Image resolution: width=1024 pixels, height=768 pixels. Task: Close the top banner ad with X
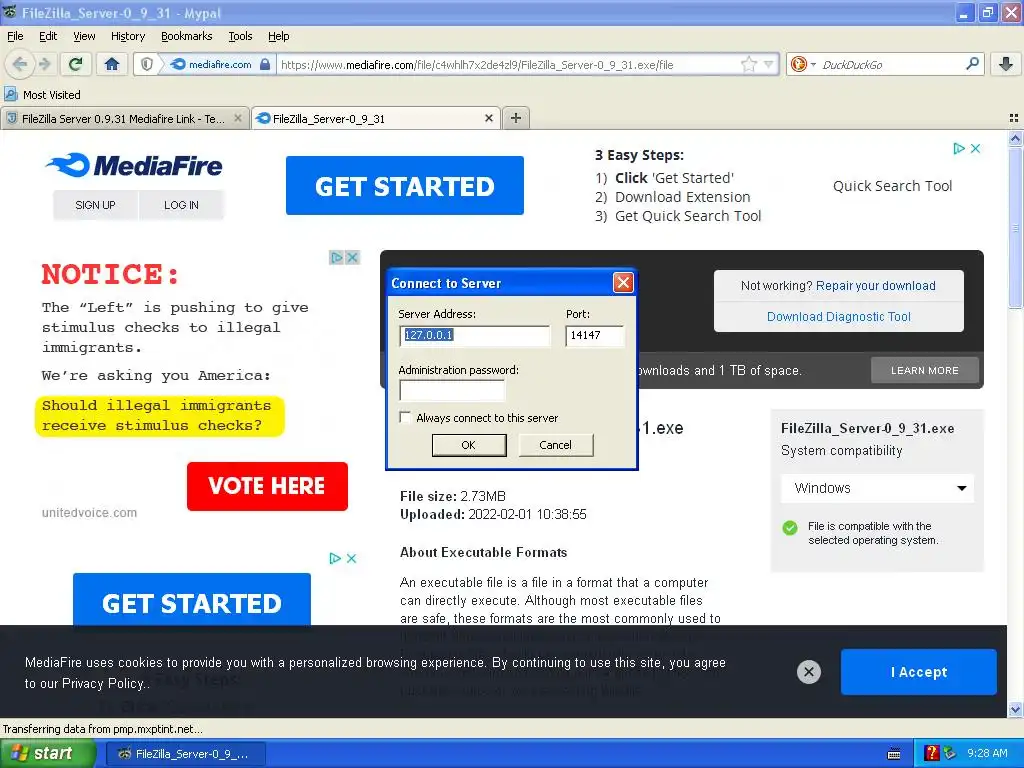(975, 148)
